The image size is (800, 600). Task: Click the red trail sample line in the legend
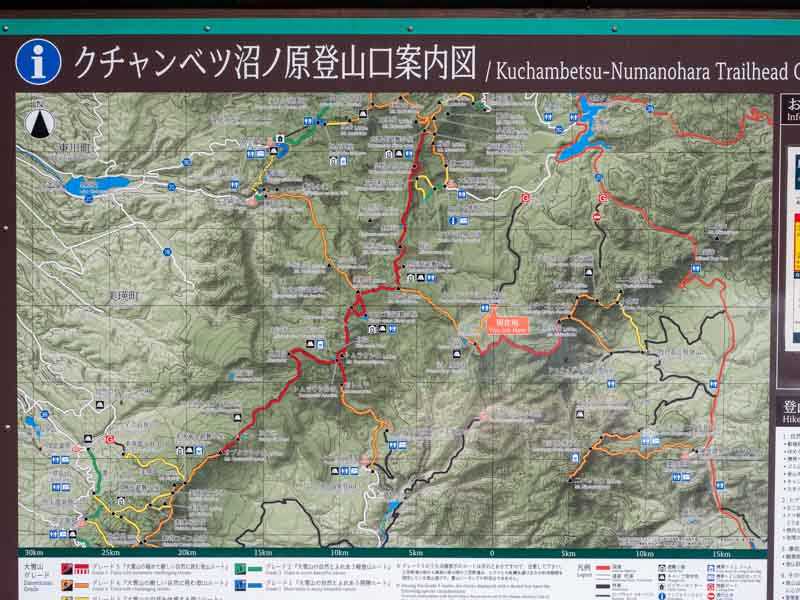point(604,567)
